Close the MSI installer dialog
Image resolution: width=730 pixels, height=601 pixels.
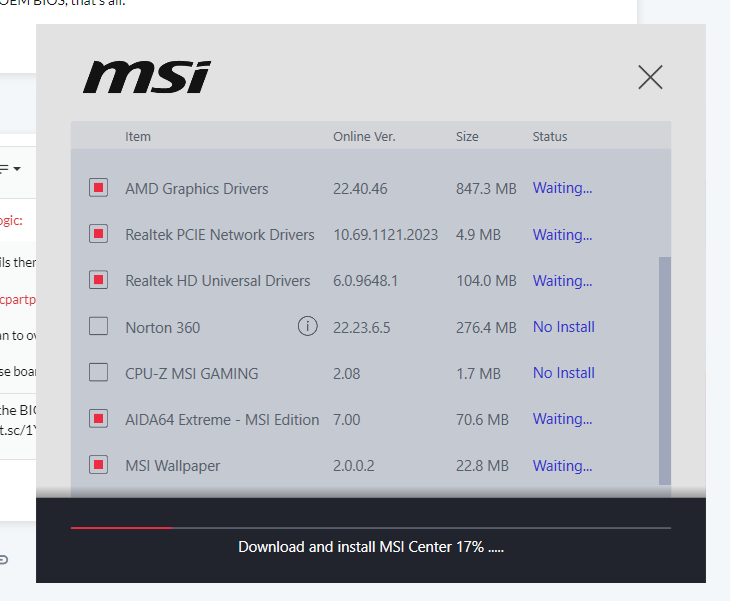pyautogui.click(x=650, y=77)
